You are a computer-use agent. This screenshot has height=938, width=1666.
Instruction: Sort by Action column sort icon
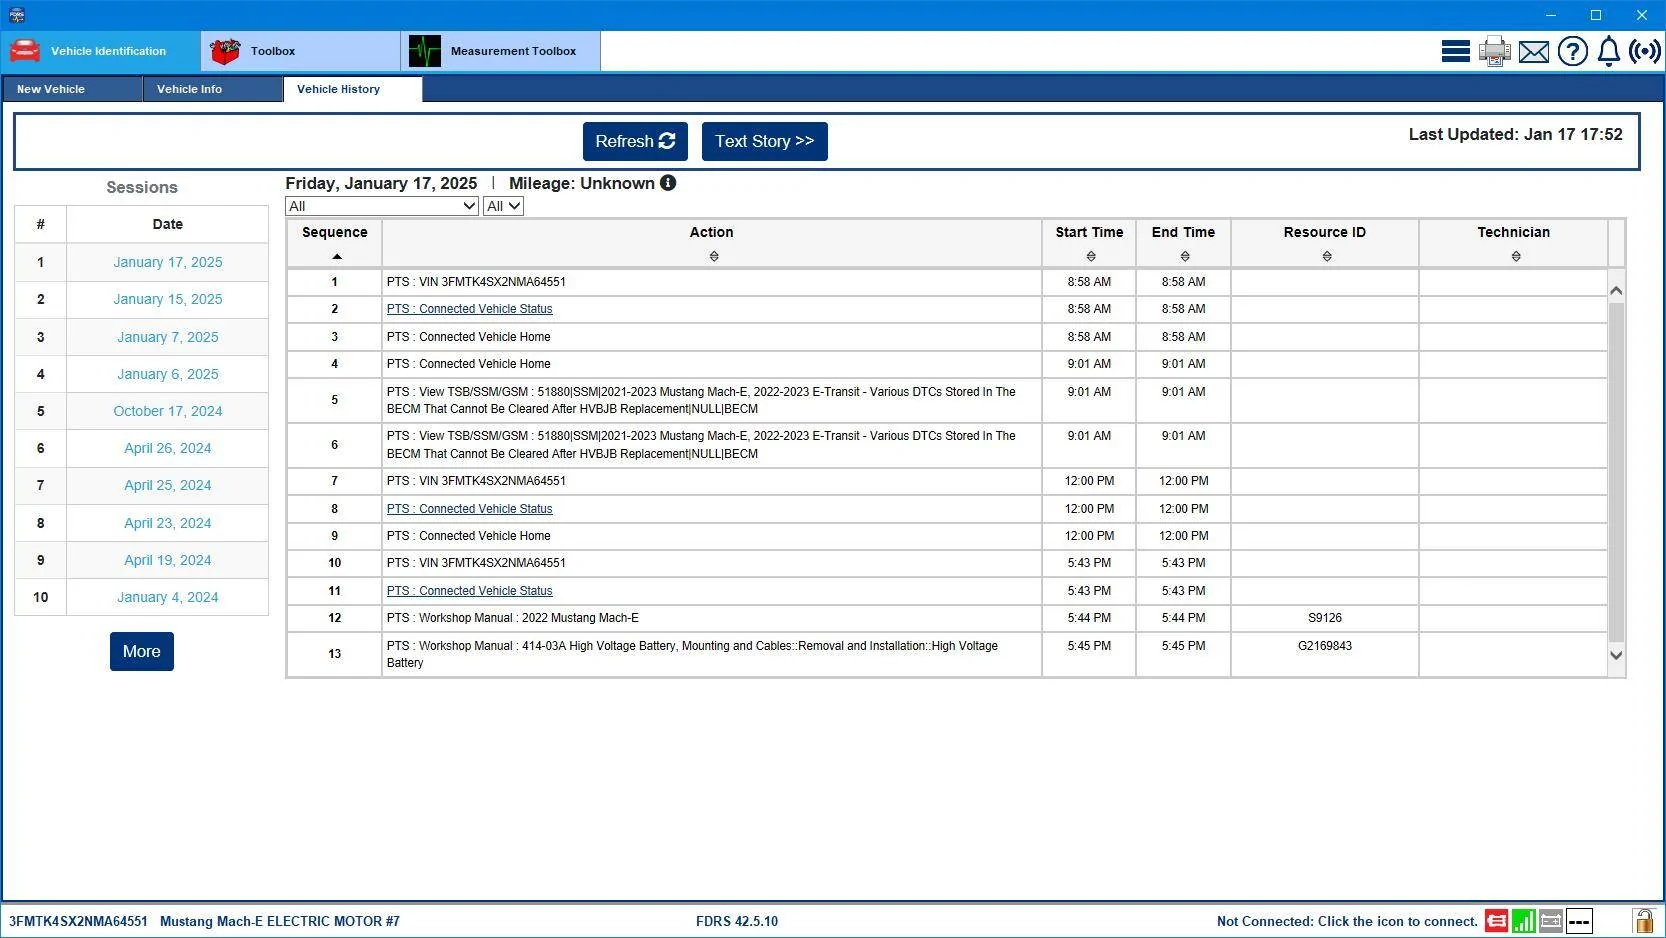(714, 257)
